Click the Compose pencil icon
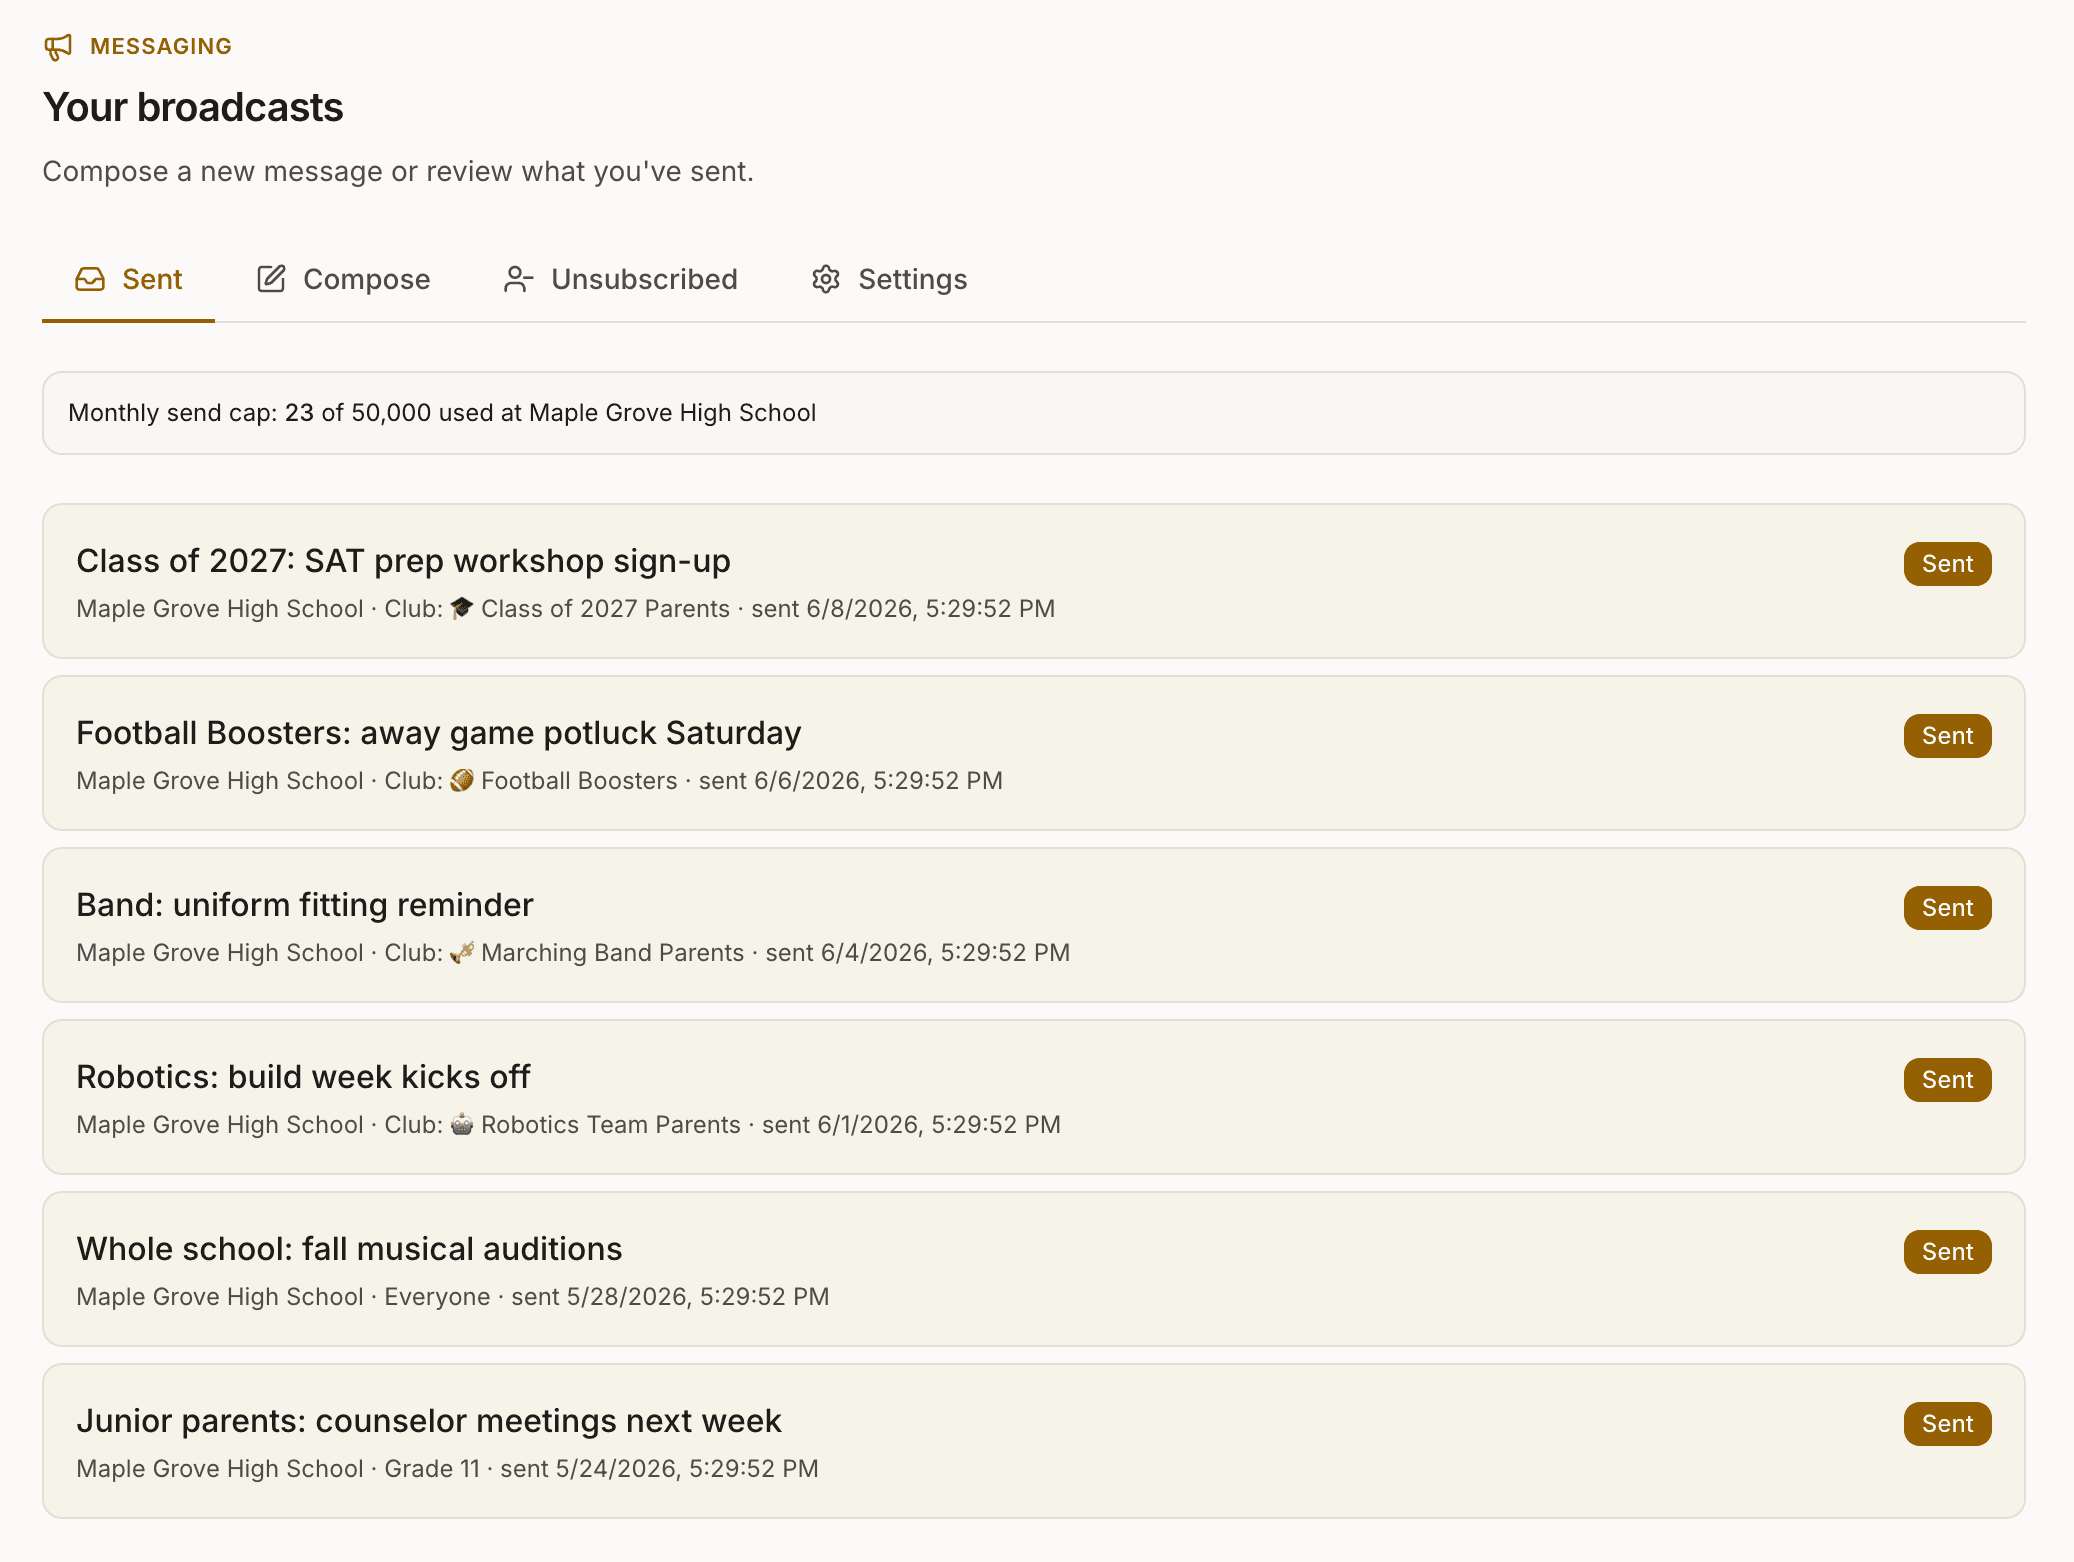The height and width of the screenshot is (1562, 2074). [271, 279]
